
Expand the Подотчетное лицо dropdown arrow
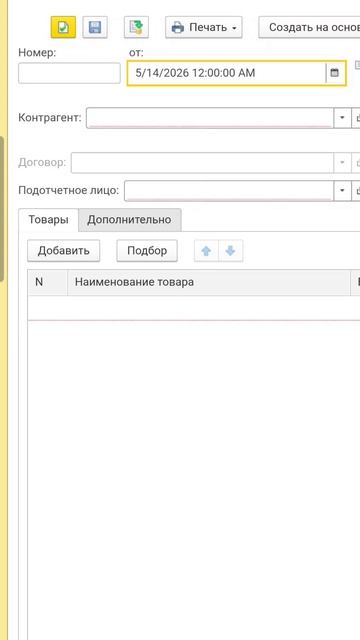coord(342,191)
